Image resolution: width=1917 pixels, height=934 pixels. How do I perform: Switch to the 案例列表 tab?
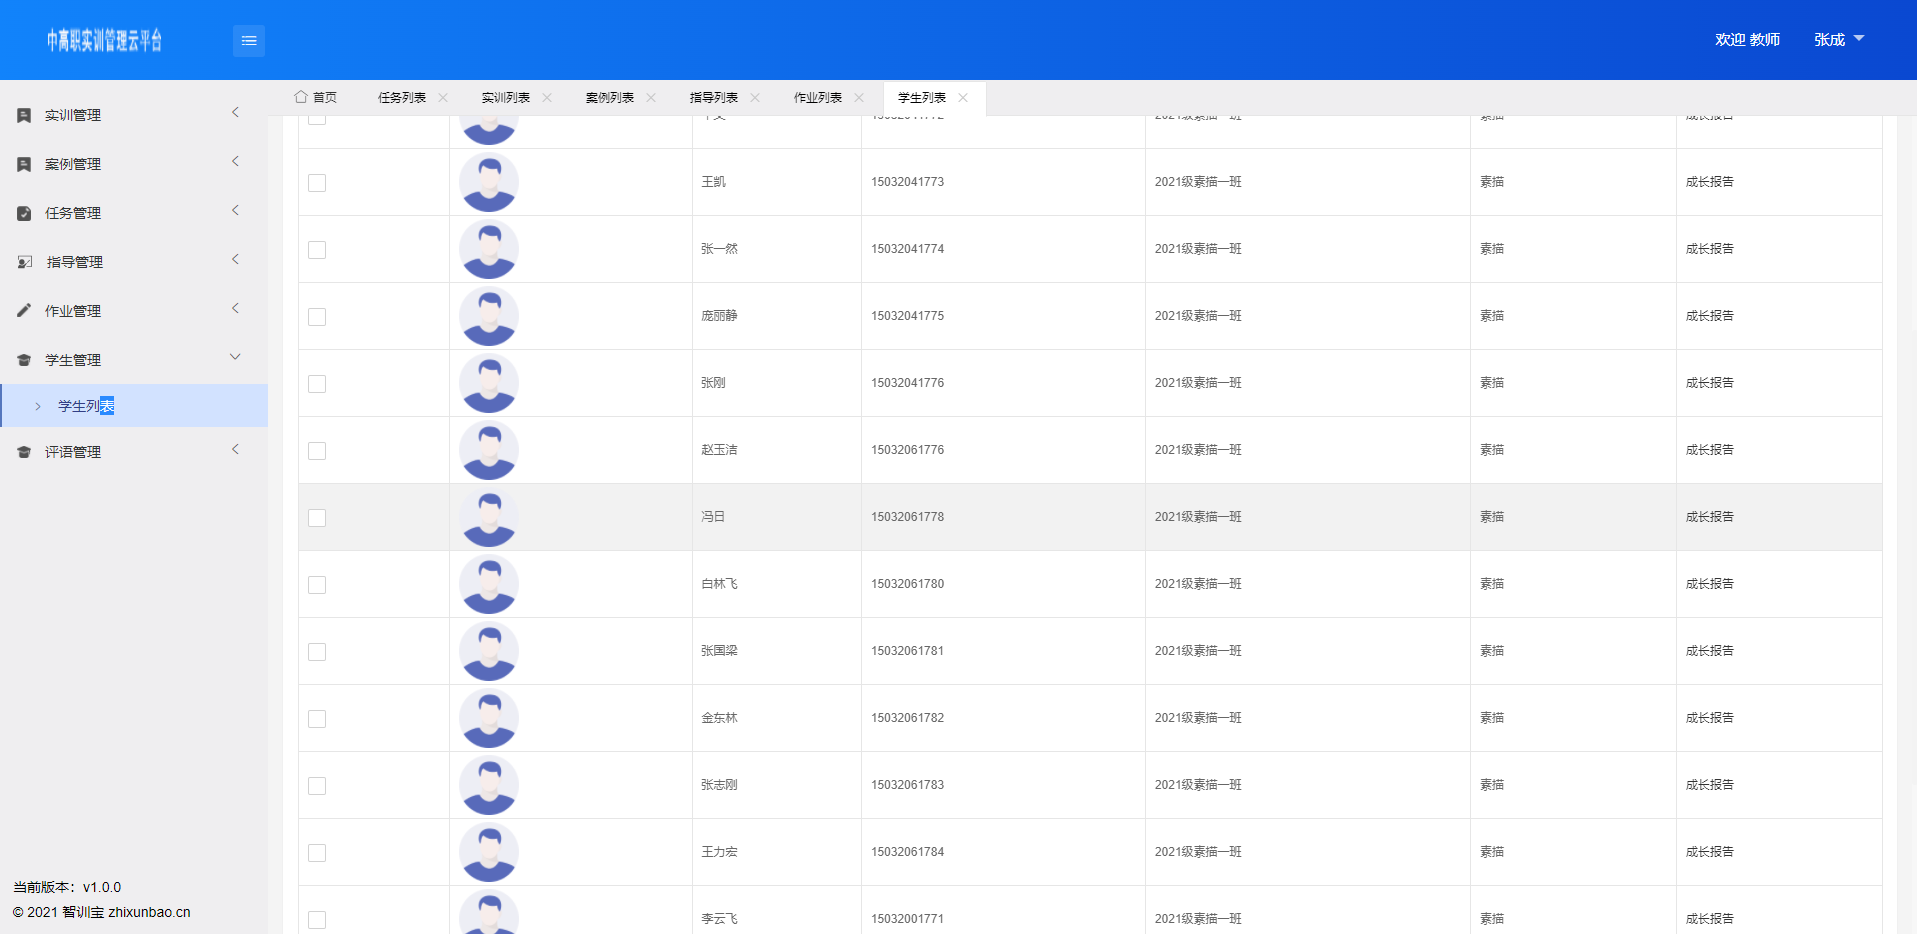click(x=609, y=98)
